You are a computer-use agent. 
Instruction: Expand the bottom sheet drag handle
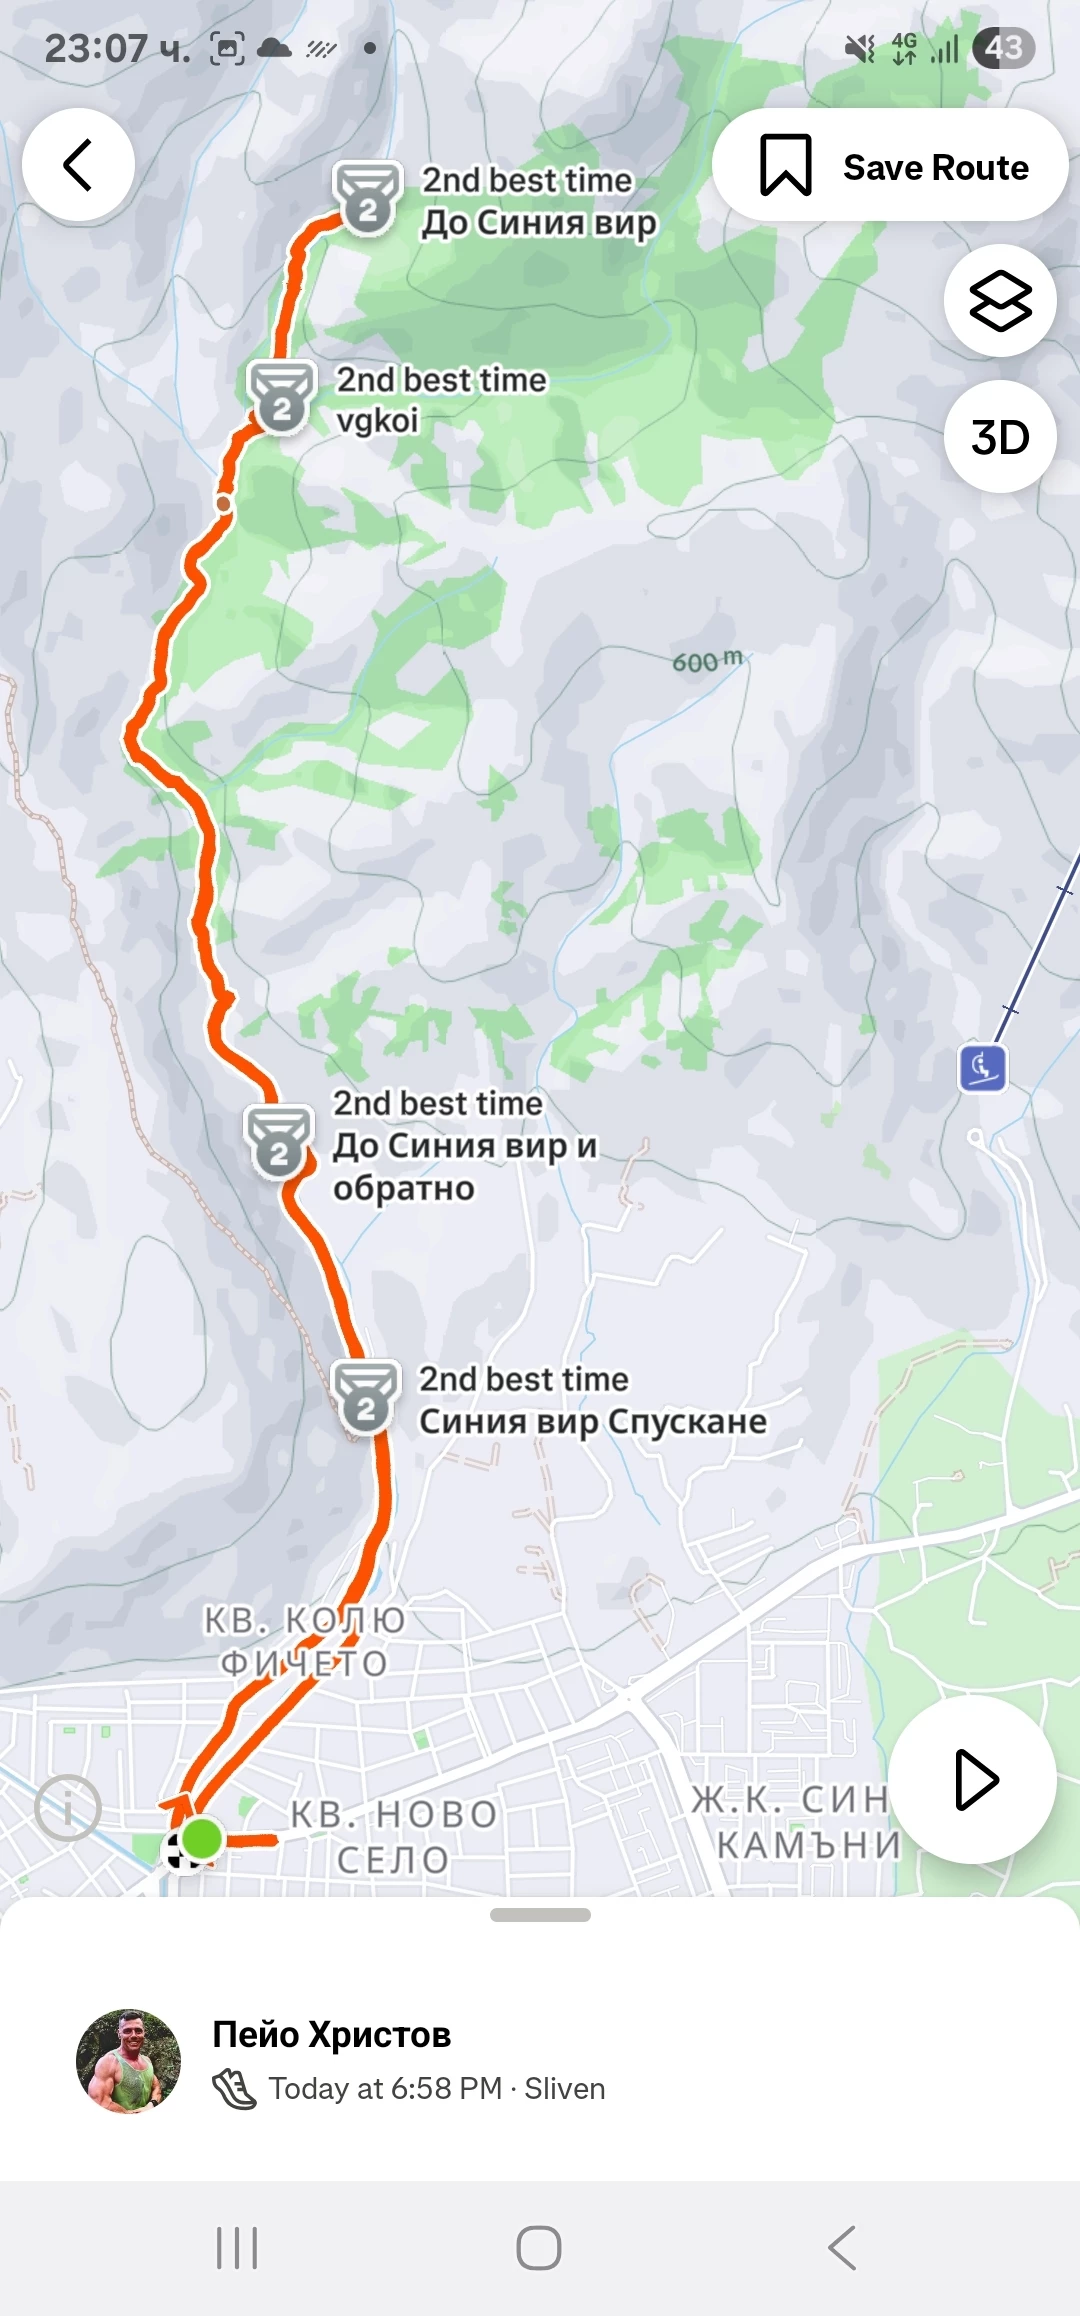(540, 1915)
